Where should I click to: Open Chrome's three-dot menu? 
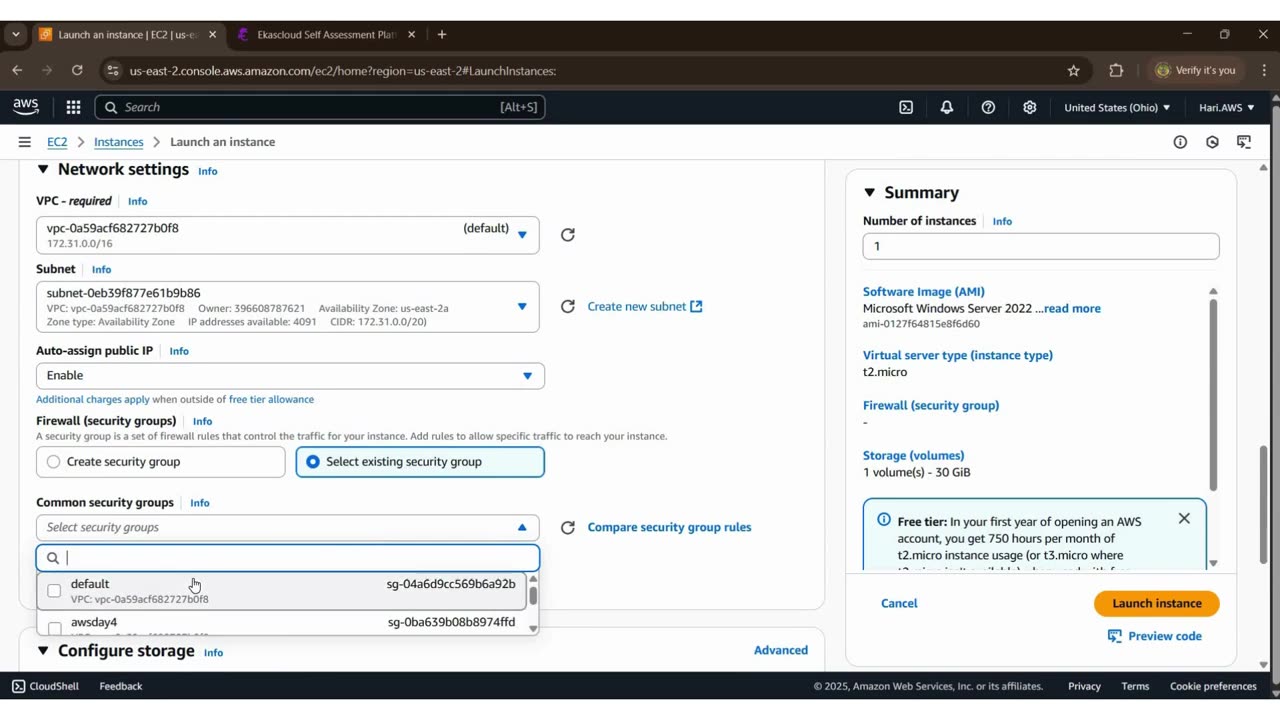(x=1264, y=70)
